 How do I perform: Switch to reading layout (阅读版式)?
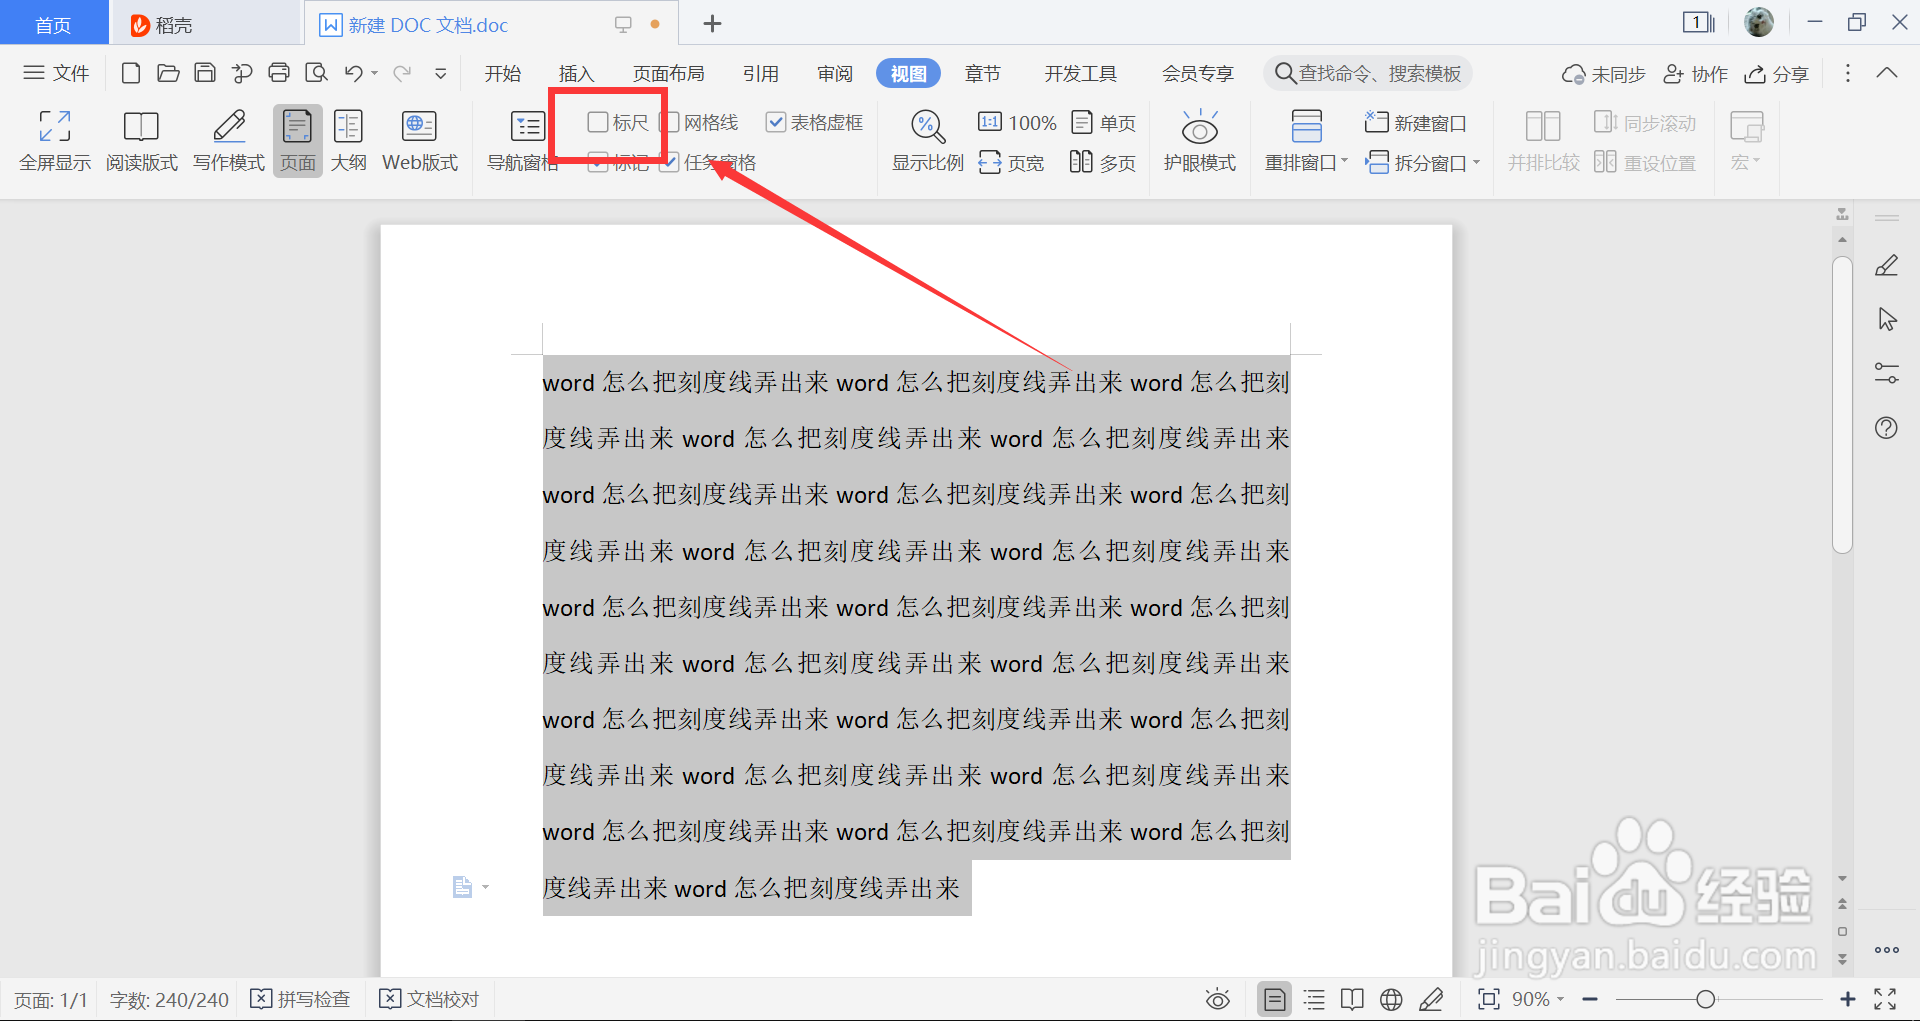[x=141, y=141]
